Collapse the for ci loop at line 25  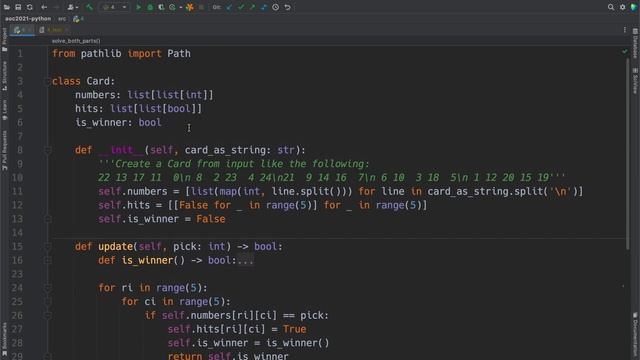point(48,302)
